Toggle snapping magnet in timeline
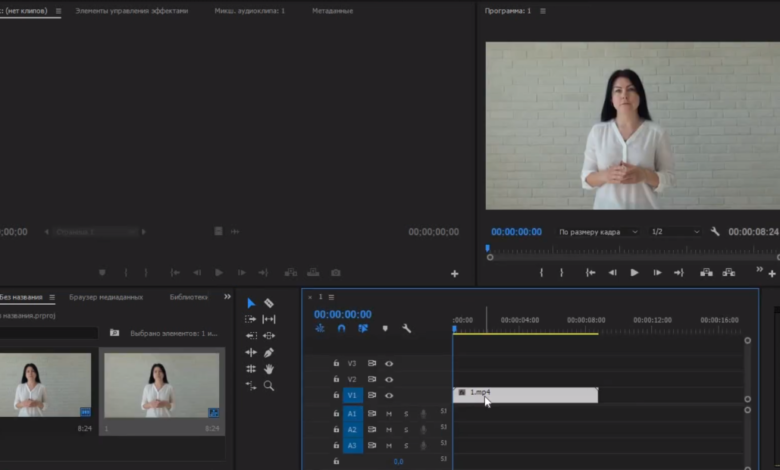This screenshot has width=780, height=470. point(341,328)
